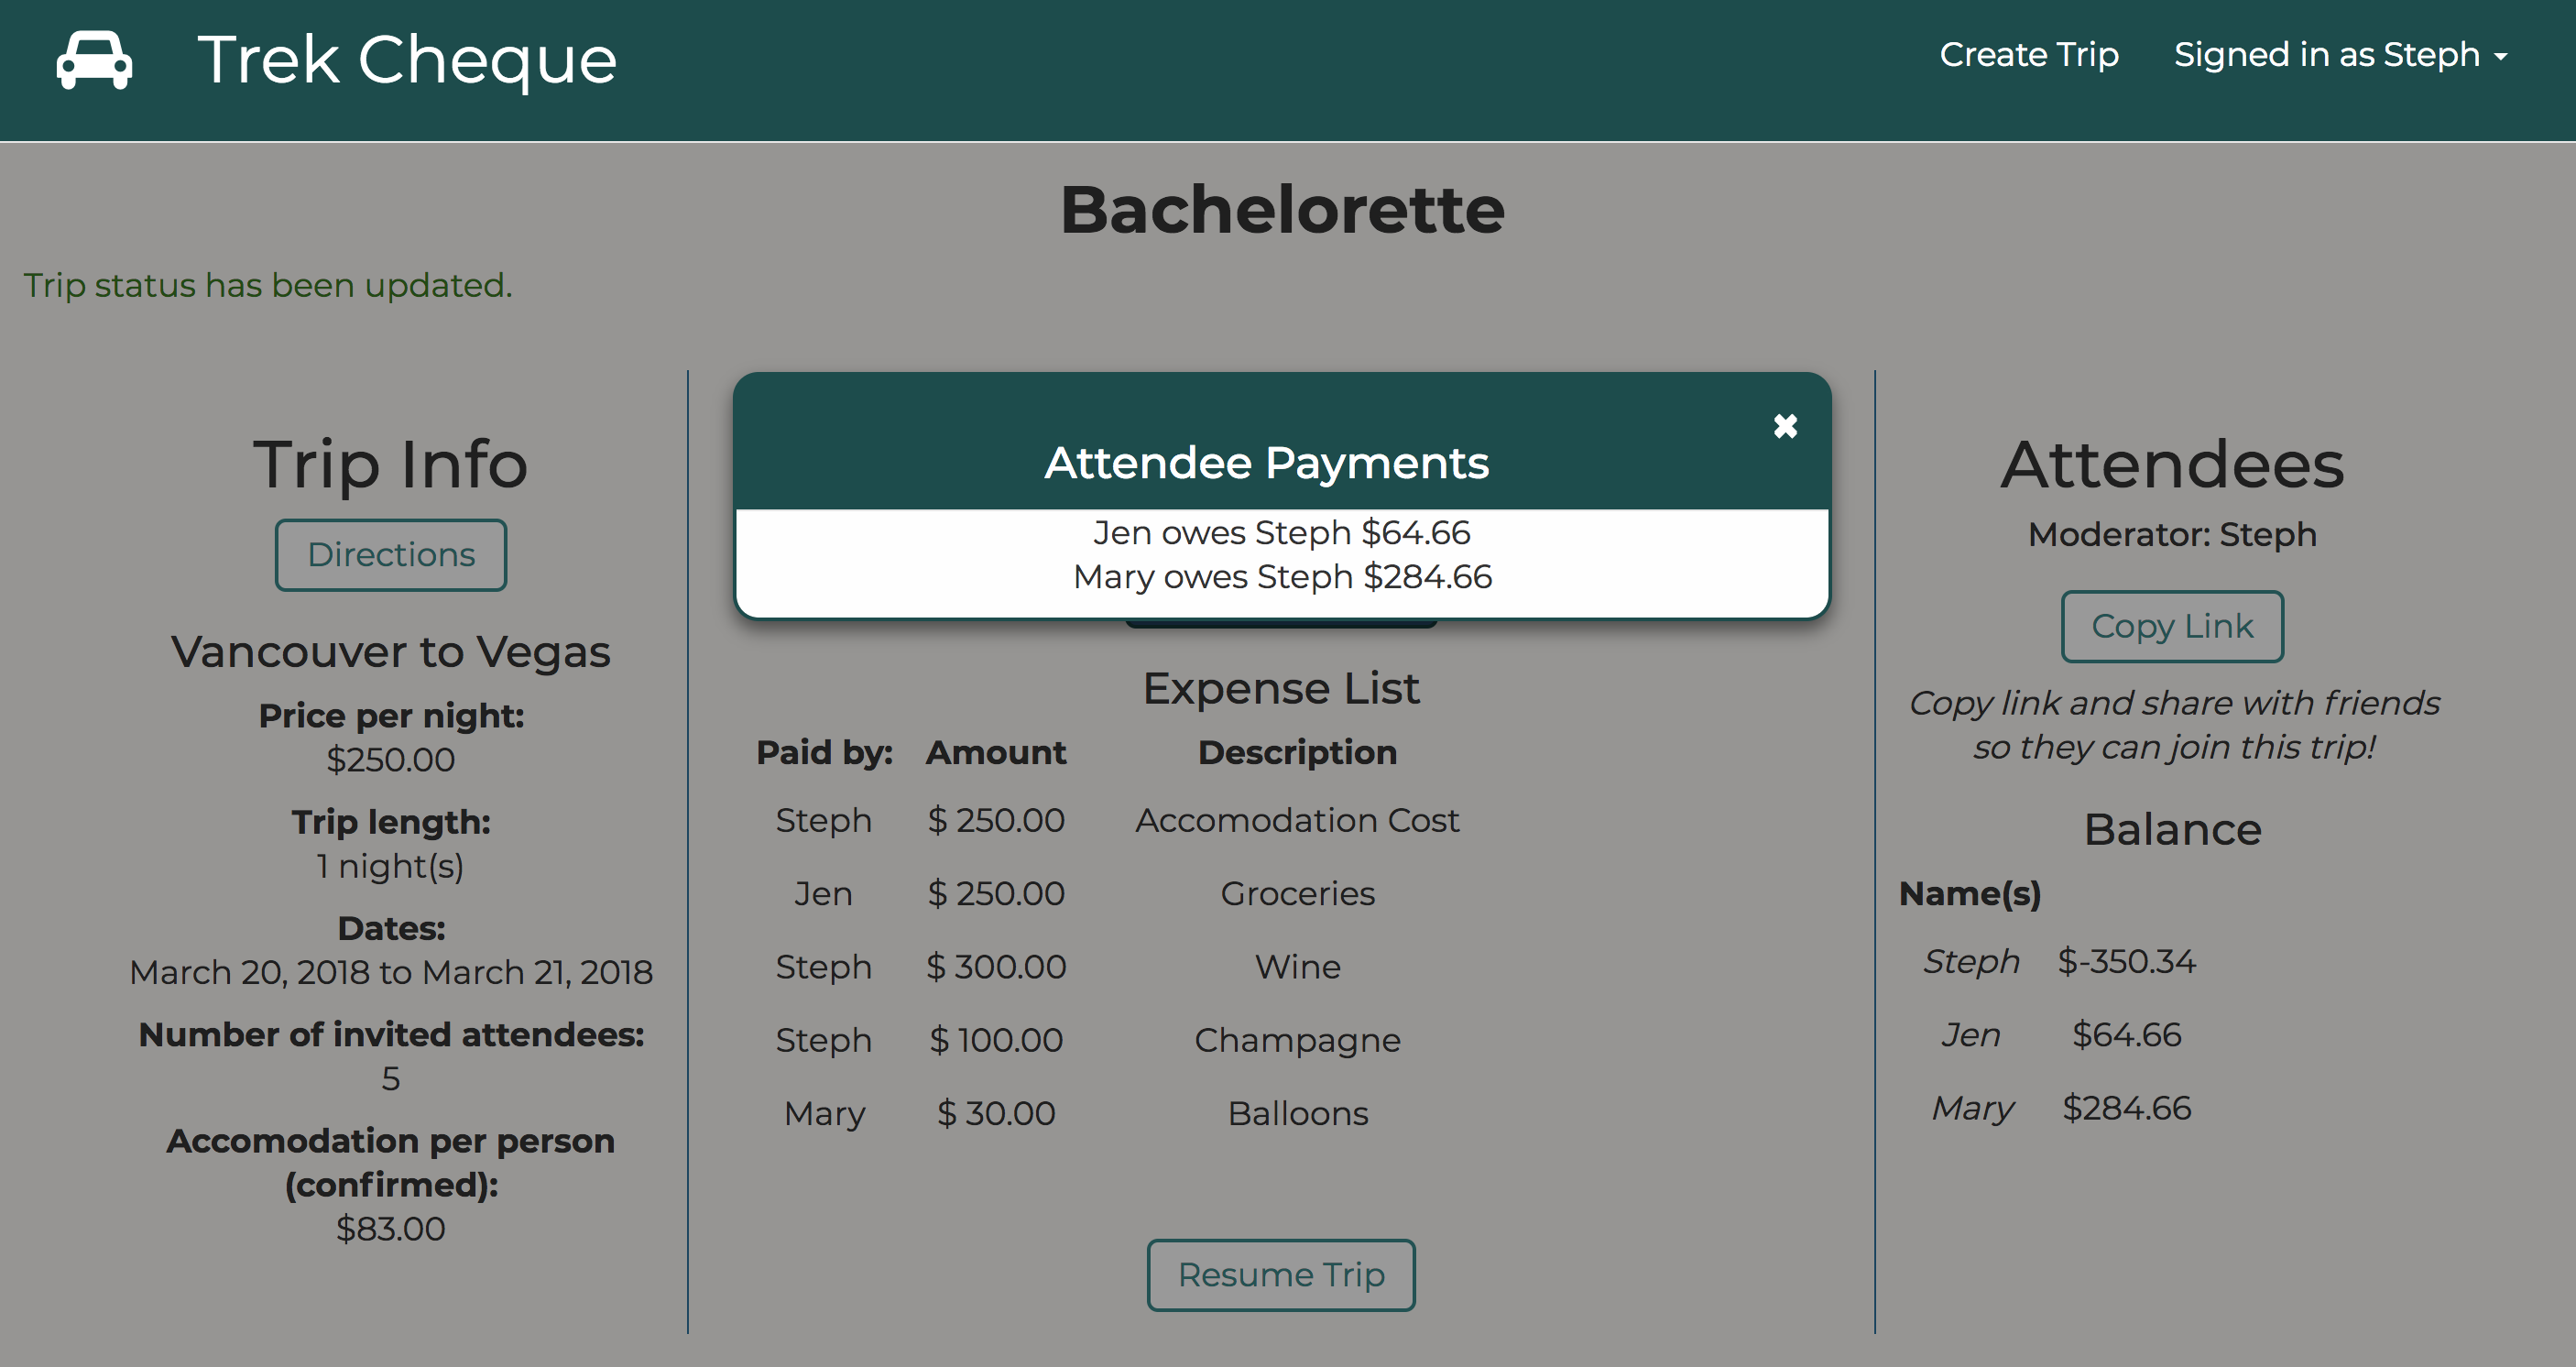Click Mary's name in Balance list
Viewport: 2576px width, 1367px height.
pyautogui.click(x=1972, y=1108)
